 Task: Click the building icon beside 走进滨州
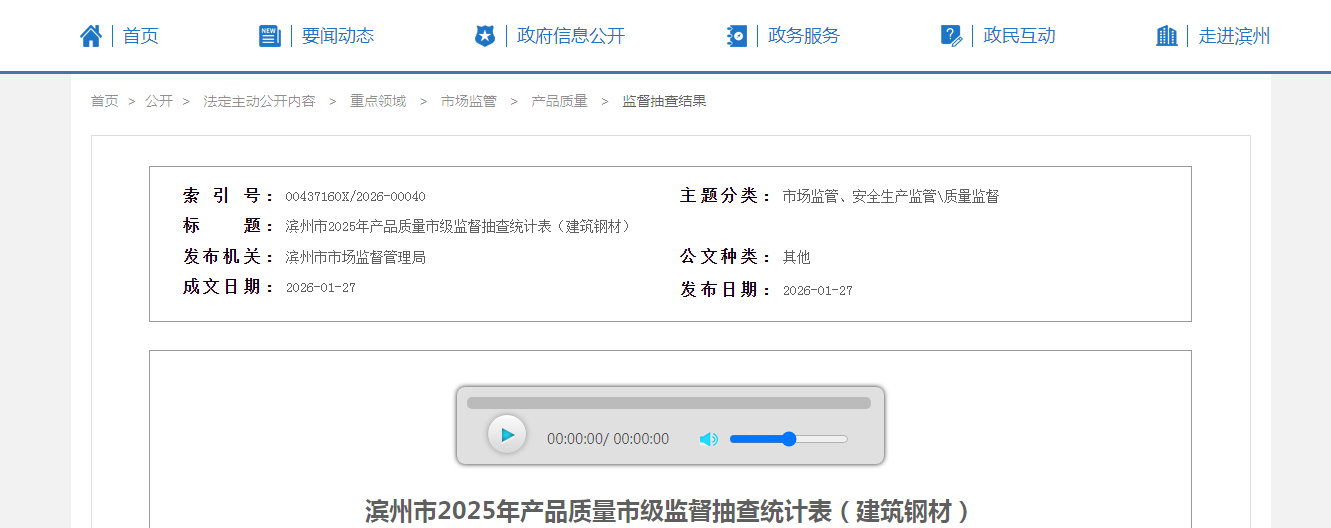pyautogui.click(x=1167, y=36)
